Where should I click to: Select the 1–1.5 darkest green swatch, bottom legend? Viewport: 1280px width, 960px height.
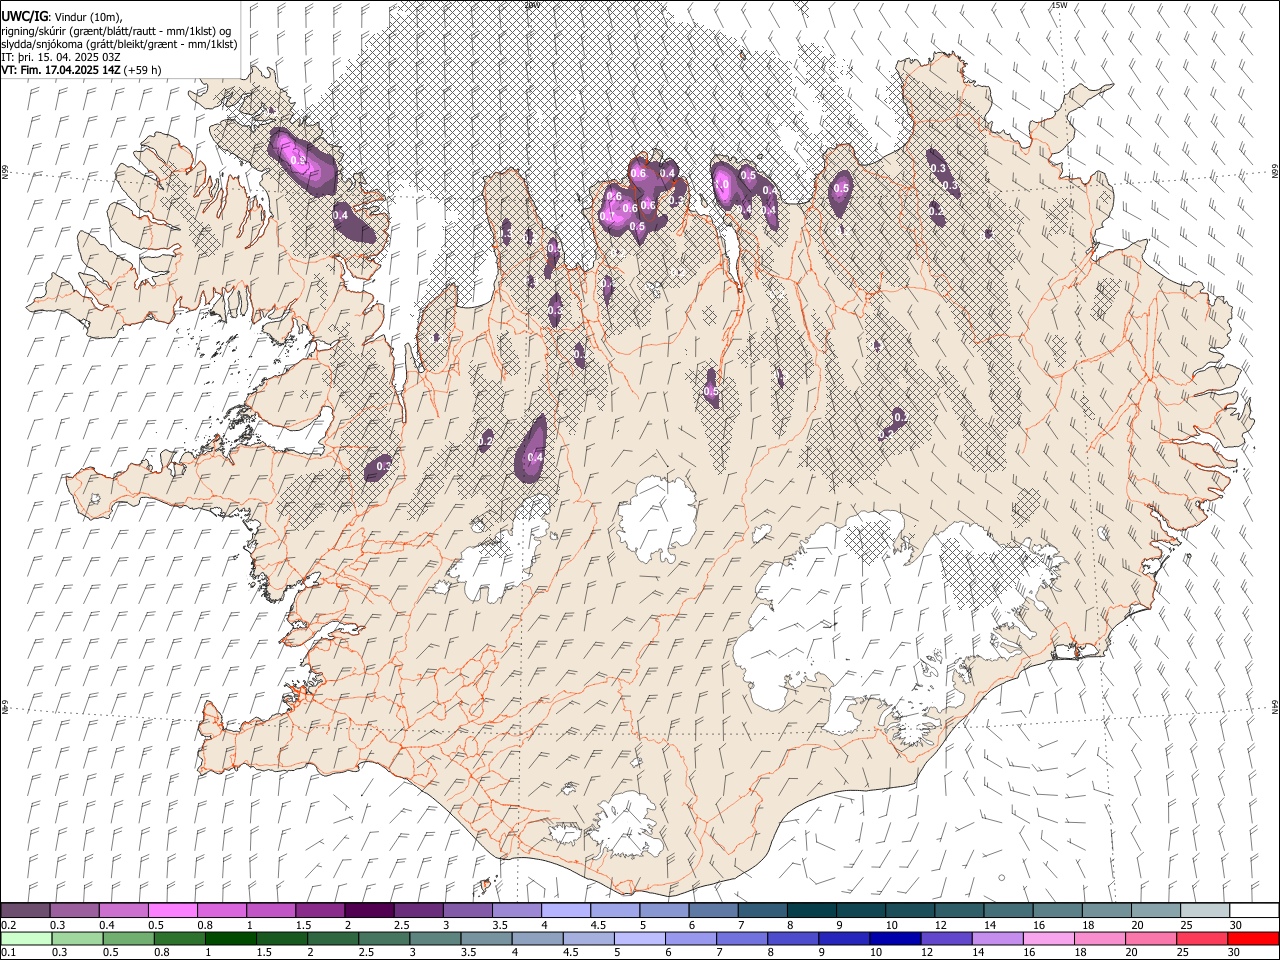coord(230,938)
